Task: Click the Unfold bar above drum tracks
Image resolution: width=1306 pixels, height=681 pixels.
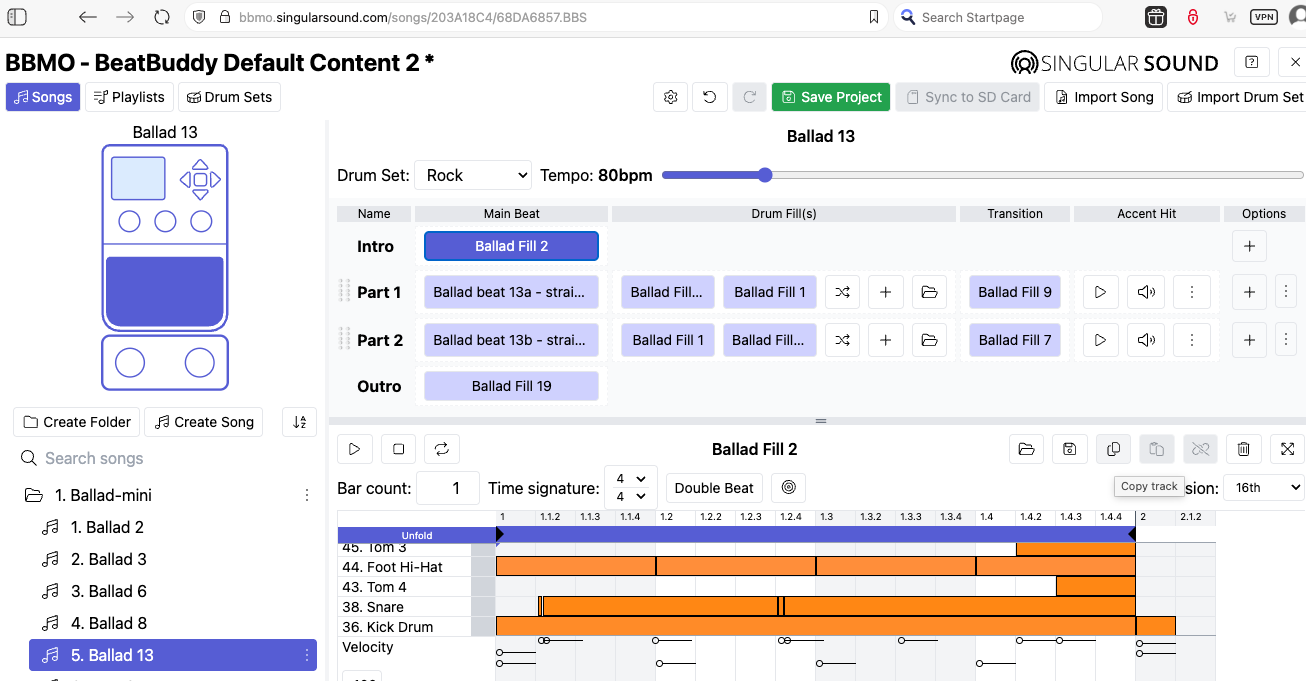Action: [417, 535]
